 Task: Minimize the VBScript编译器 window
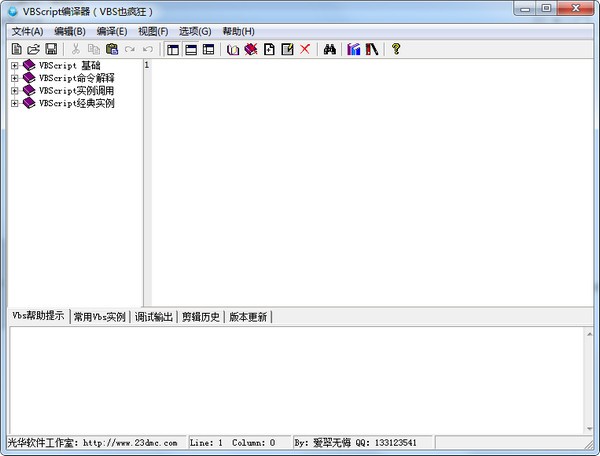point(525,9)
